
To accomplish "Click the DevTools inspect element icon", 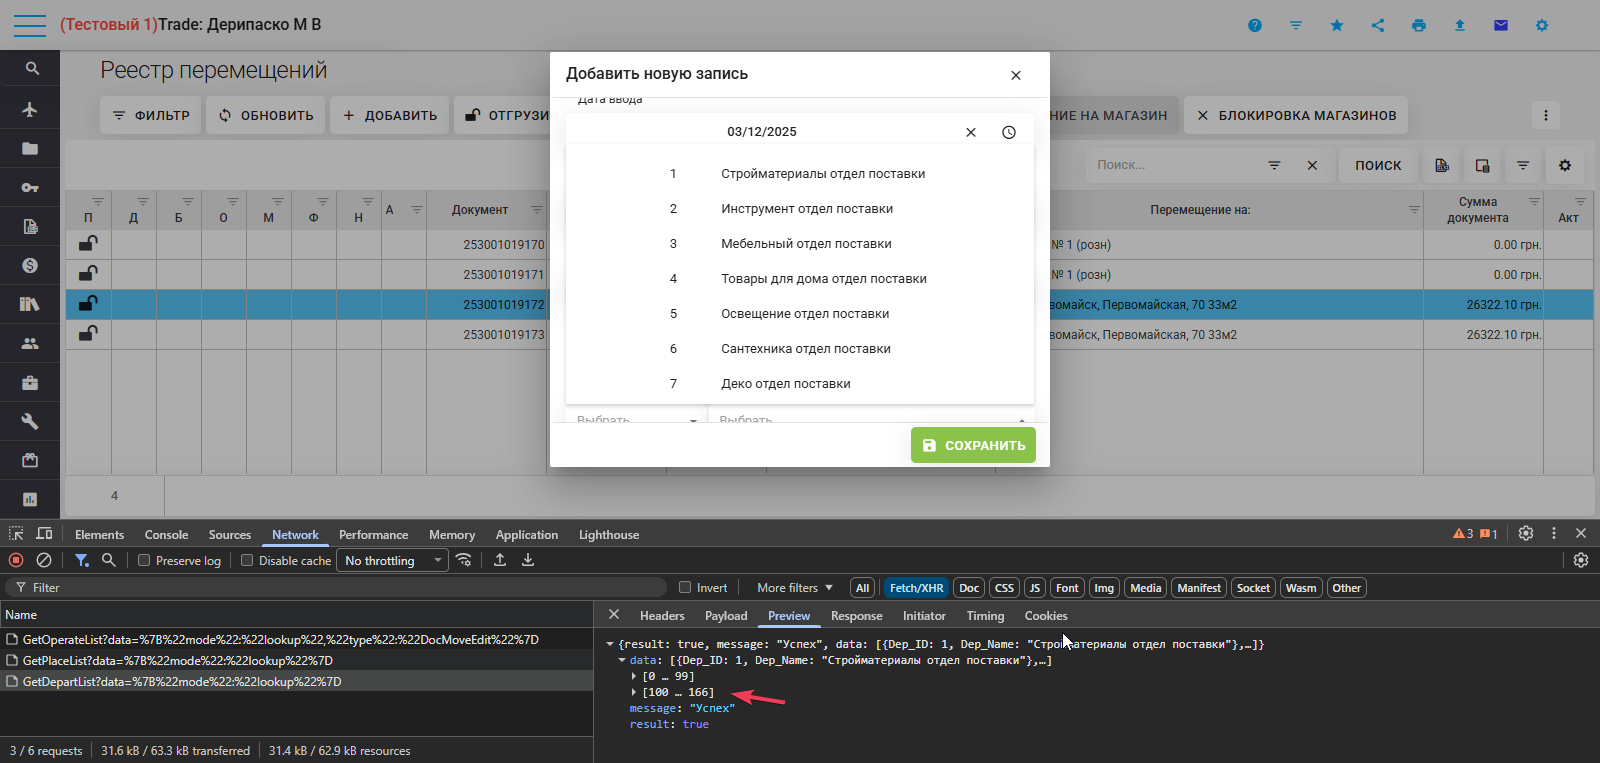I will click(x=16, y=534).
